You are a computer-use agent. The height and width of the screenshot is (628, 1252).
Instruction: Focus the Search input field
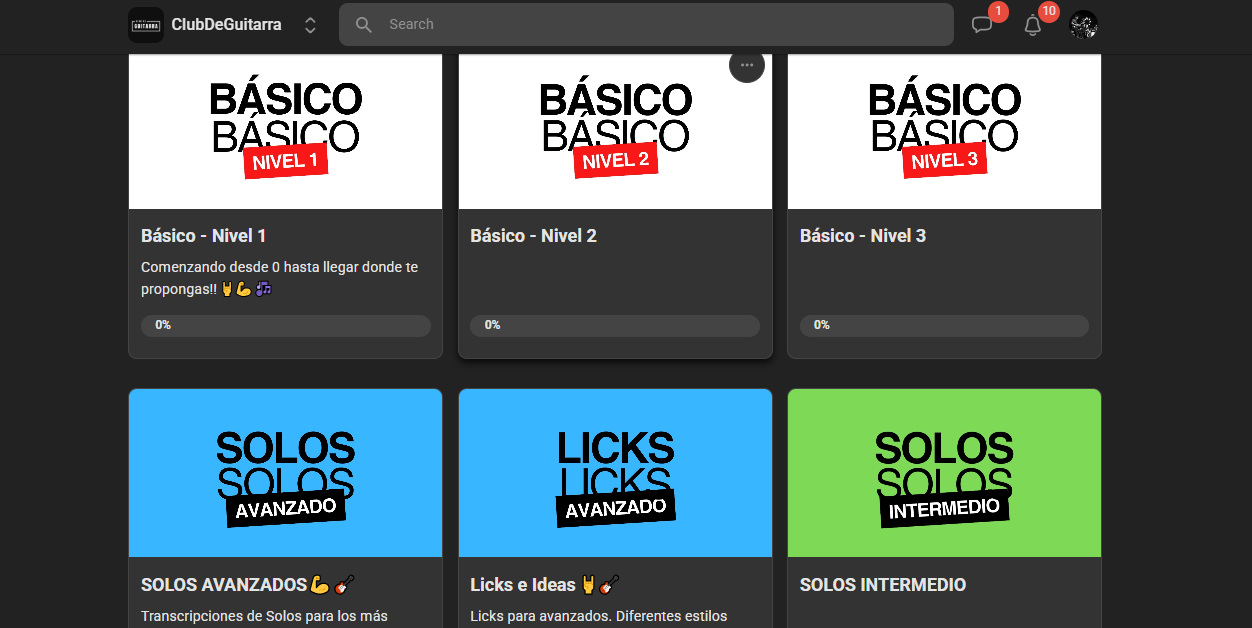[646, 25]
